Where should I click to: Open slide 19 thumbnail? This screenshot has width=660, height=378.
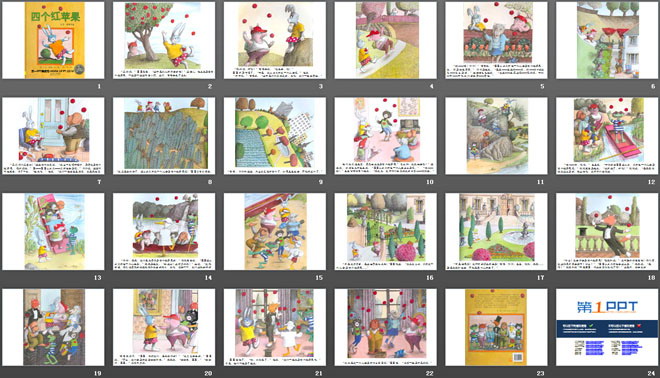(x=53, y=327)
